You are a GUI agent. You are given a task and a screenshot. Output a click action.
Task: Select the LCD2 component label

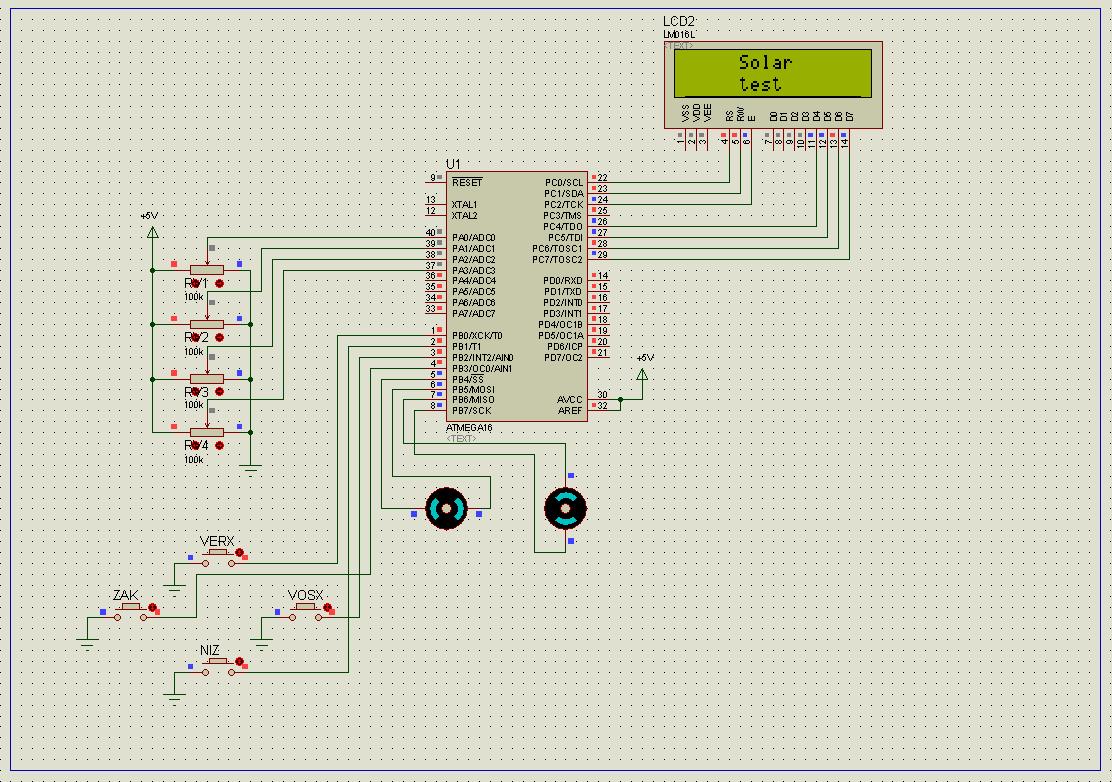[678, 22]
